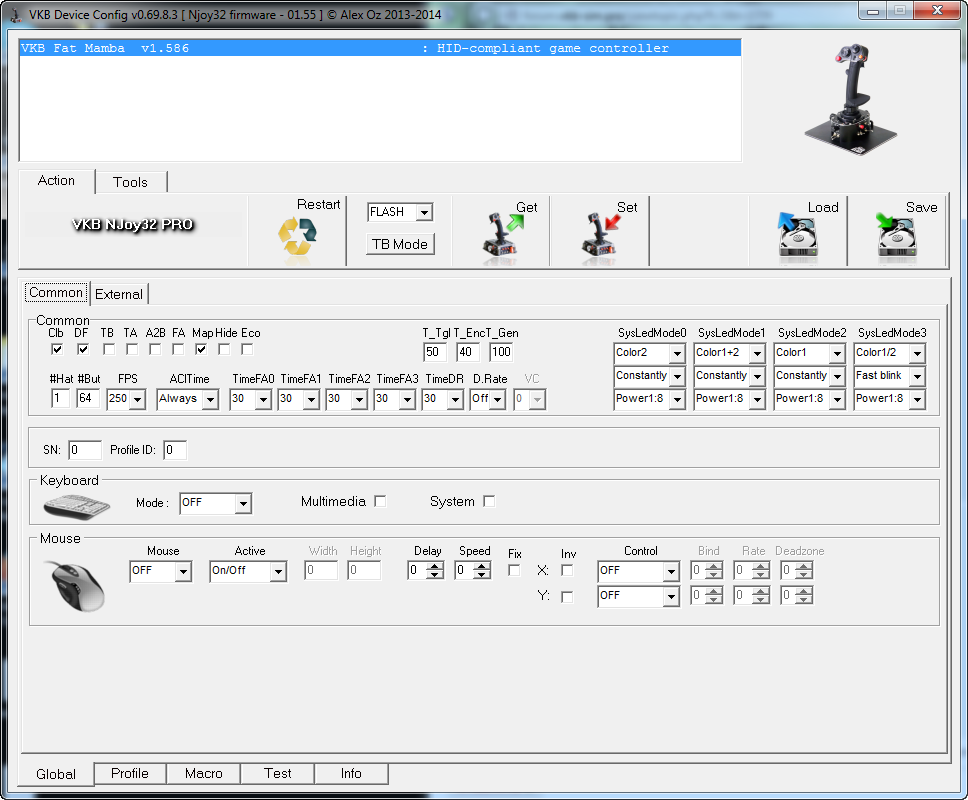Image resolution: width=968 pixels, height=800 pixels.
Task: Open the Profile bottom tab
Action: (130, 773)
